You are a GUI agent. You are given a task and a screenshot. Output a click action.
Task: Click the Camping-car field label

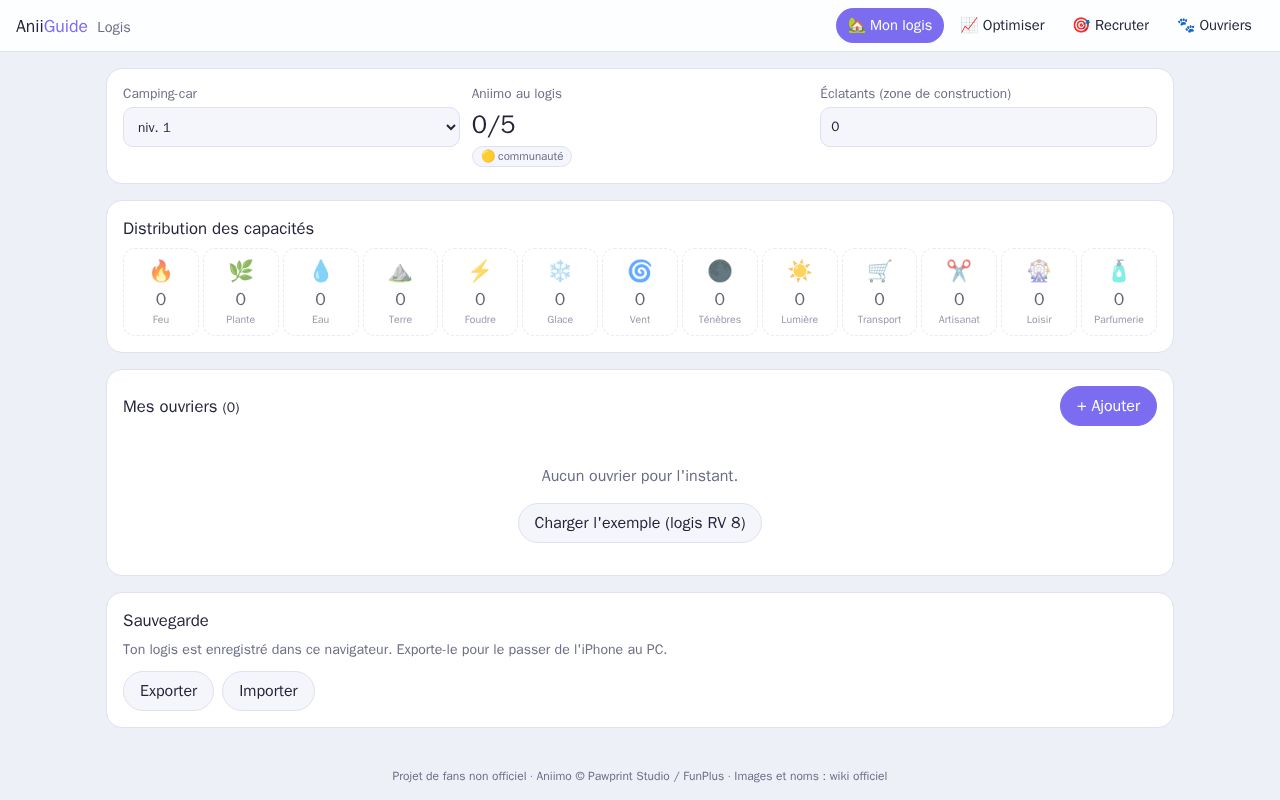pos(160,94)
